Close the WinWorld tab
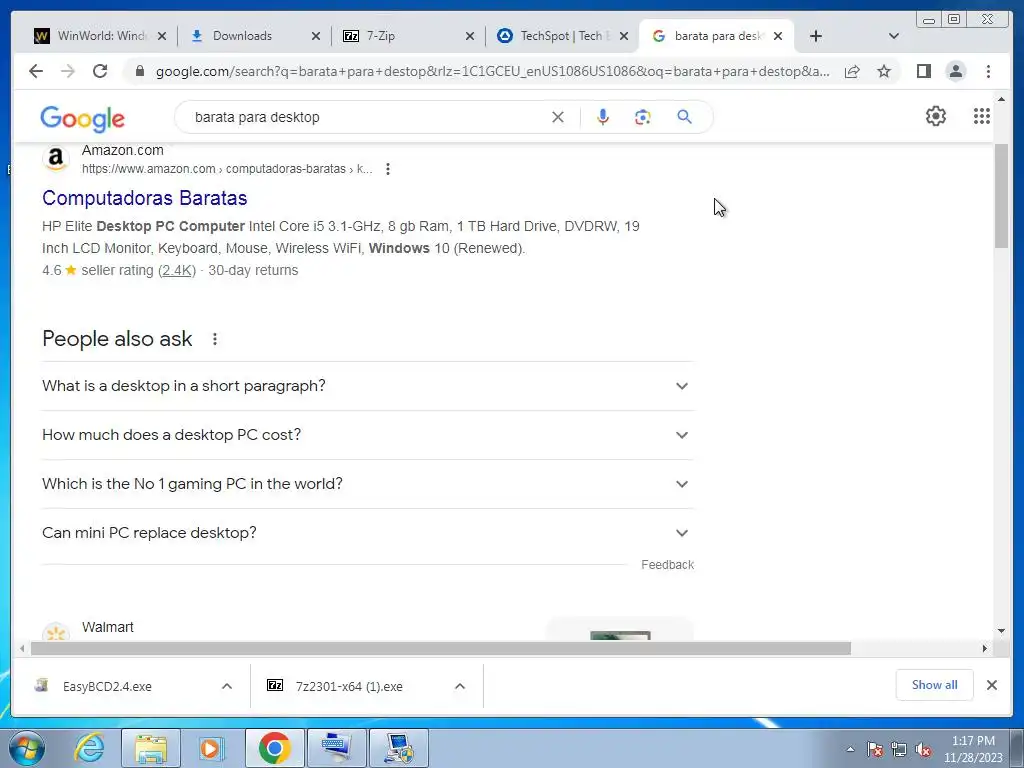This screenshot has height=768, width=1024. pyautogui.click(x=162, y=36)
